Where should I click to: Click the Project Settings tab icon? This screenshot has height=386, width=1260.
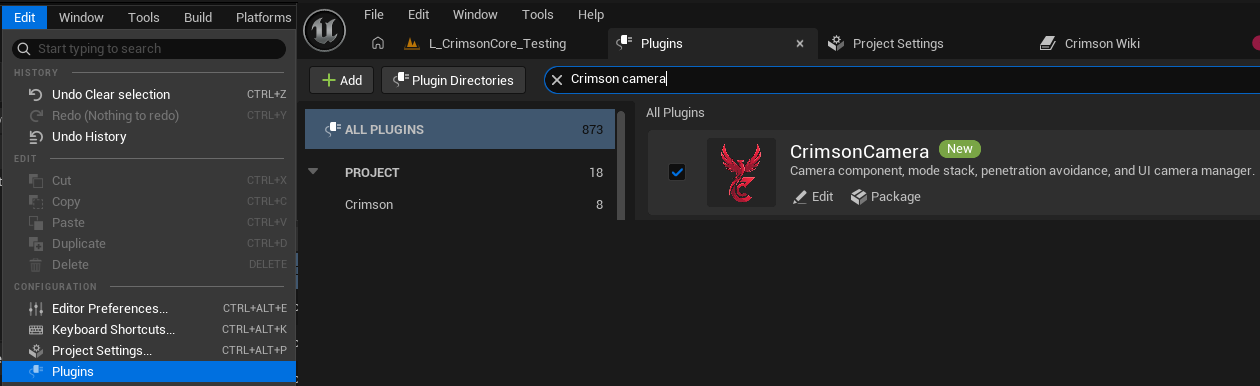[x=836, y=43]
